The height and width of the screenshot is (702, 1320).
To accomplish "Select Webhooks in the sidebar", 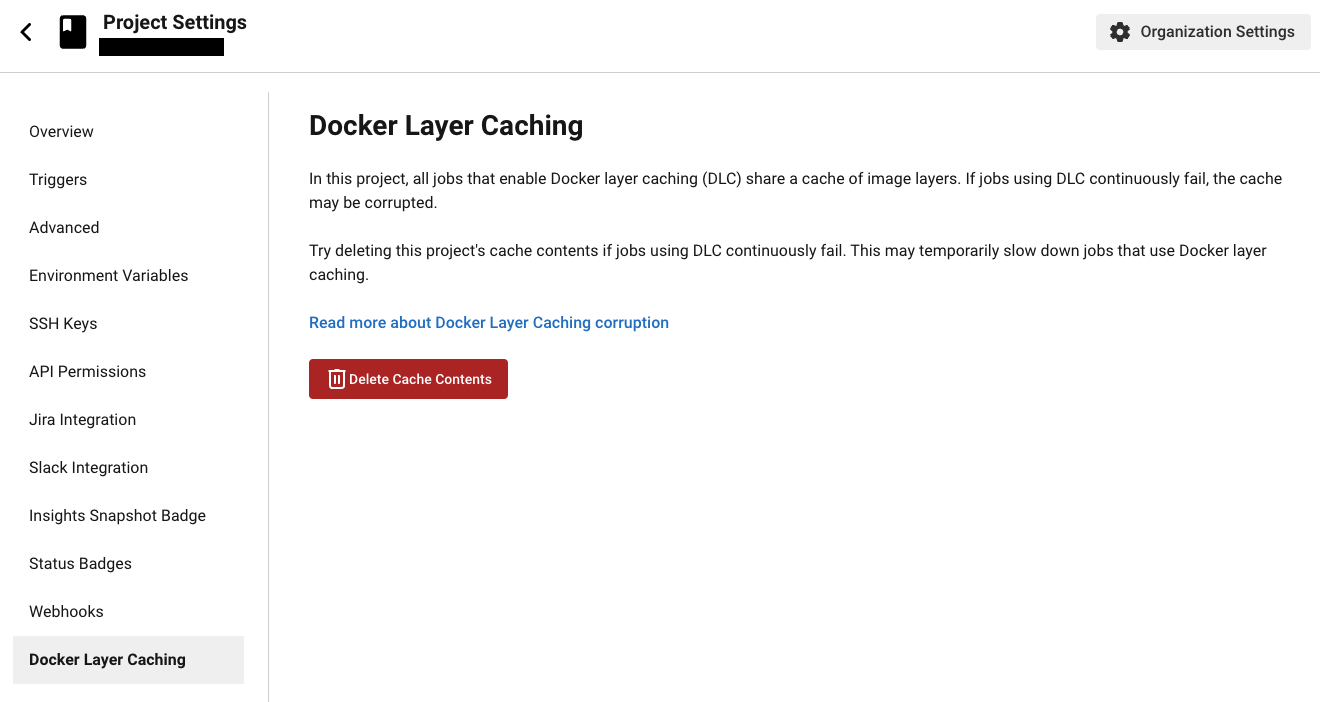I will tap(66, 612).
